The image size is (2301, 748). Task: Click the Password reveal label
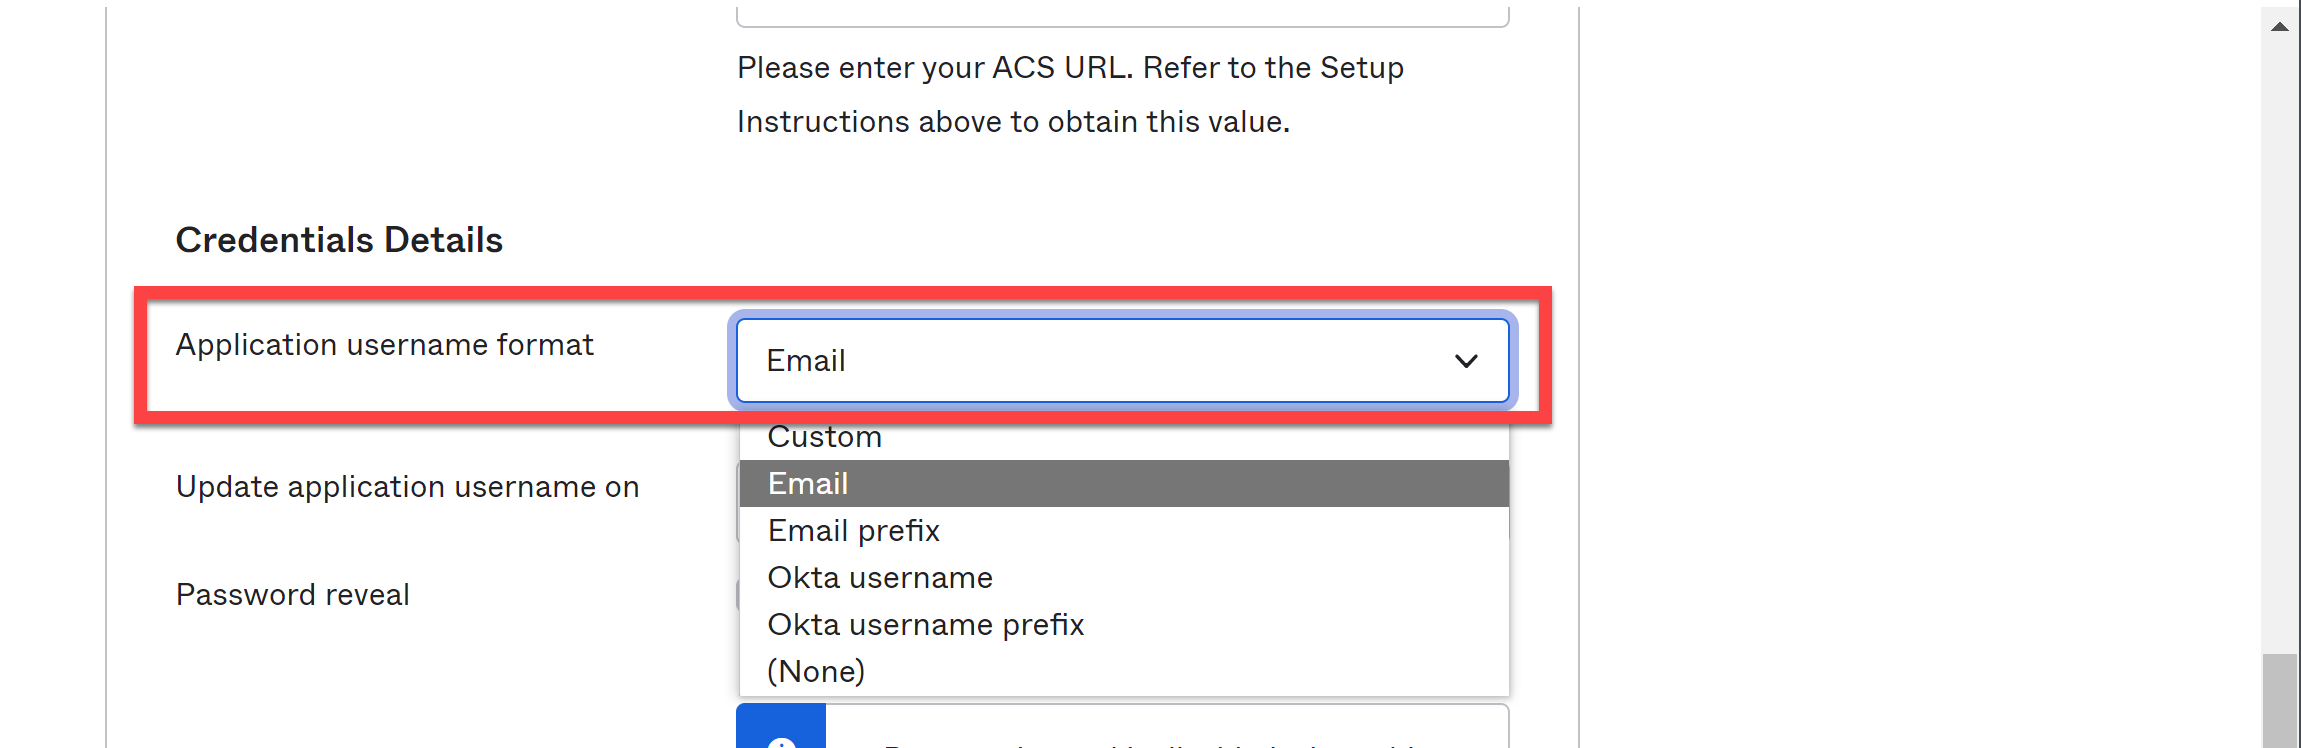pos(292,595)
